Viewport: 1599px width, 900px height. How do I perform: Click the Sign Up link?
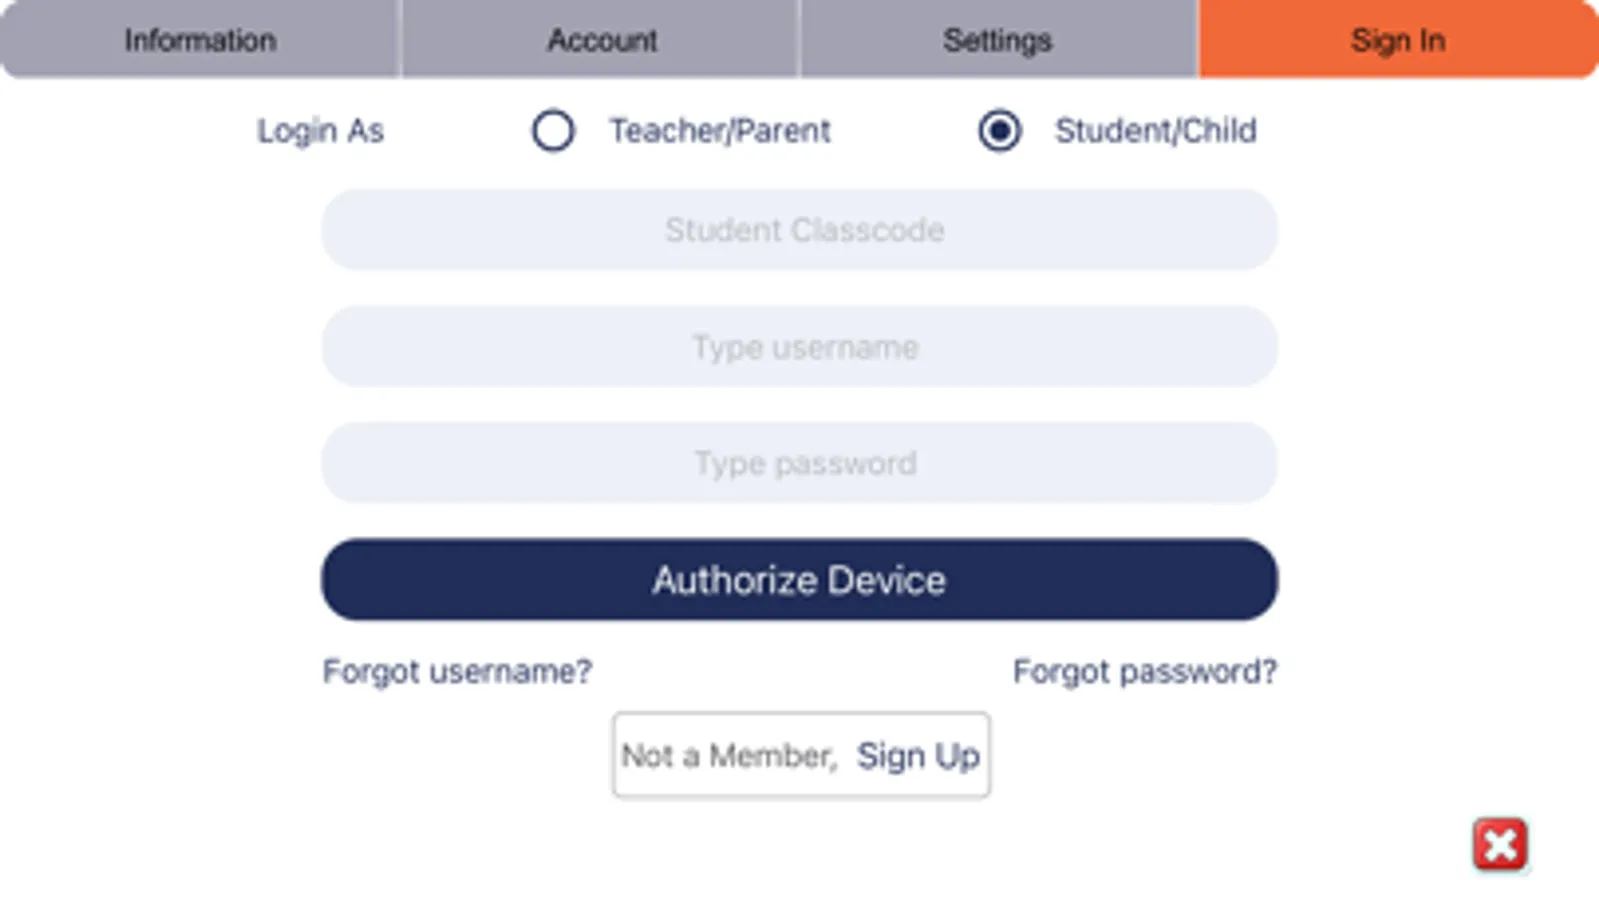918,756
